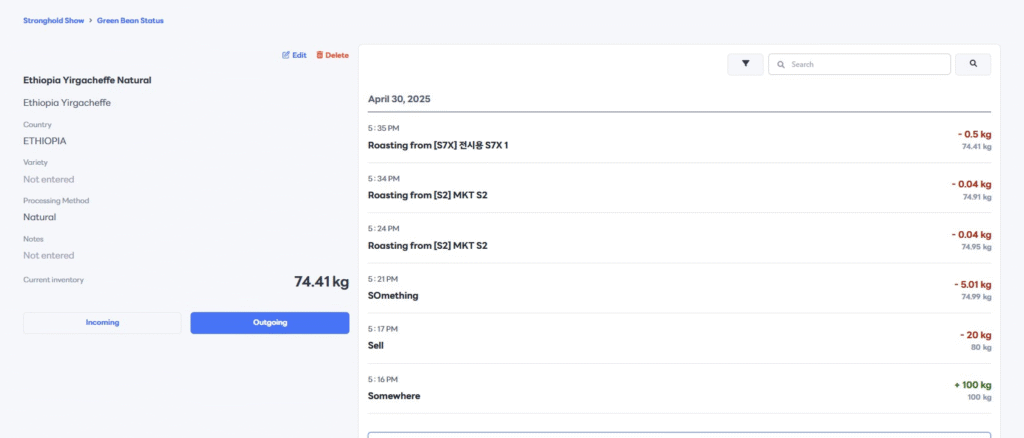Click the April 30, 2025 date header
Screen dimensions: 1024x438
click(x=399, y=99)
